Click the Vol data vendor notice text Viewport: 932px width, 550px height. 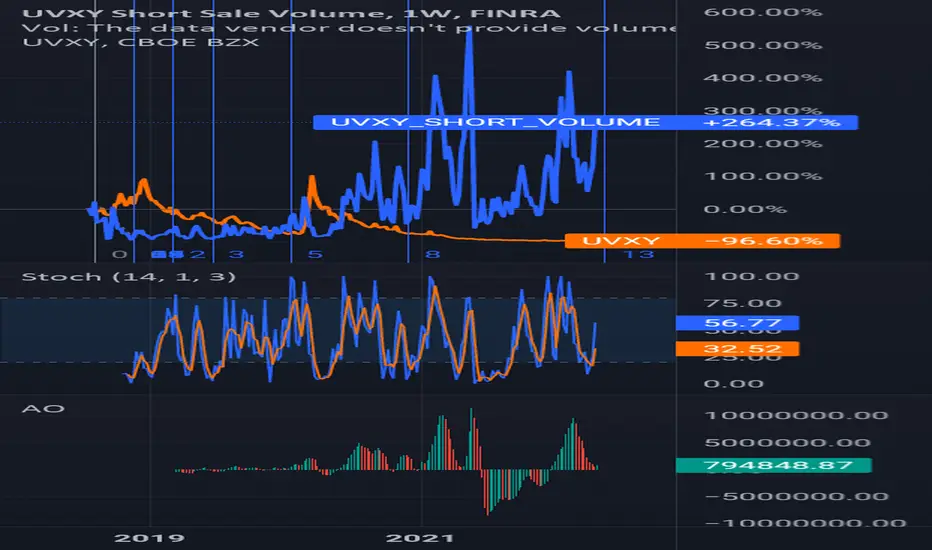tap(348, 28)
